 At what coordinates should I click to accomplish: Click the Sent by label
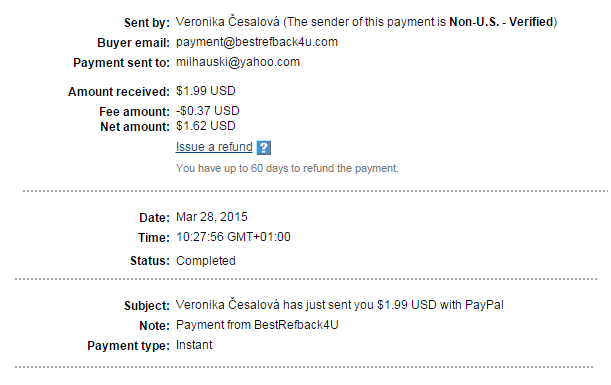coord(147,23)
